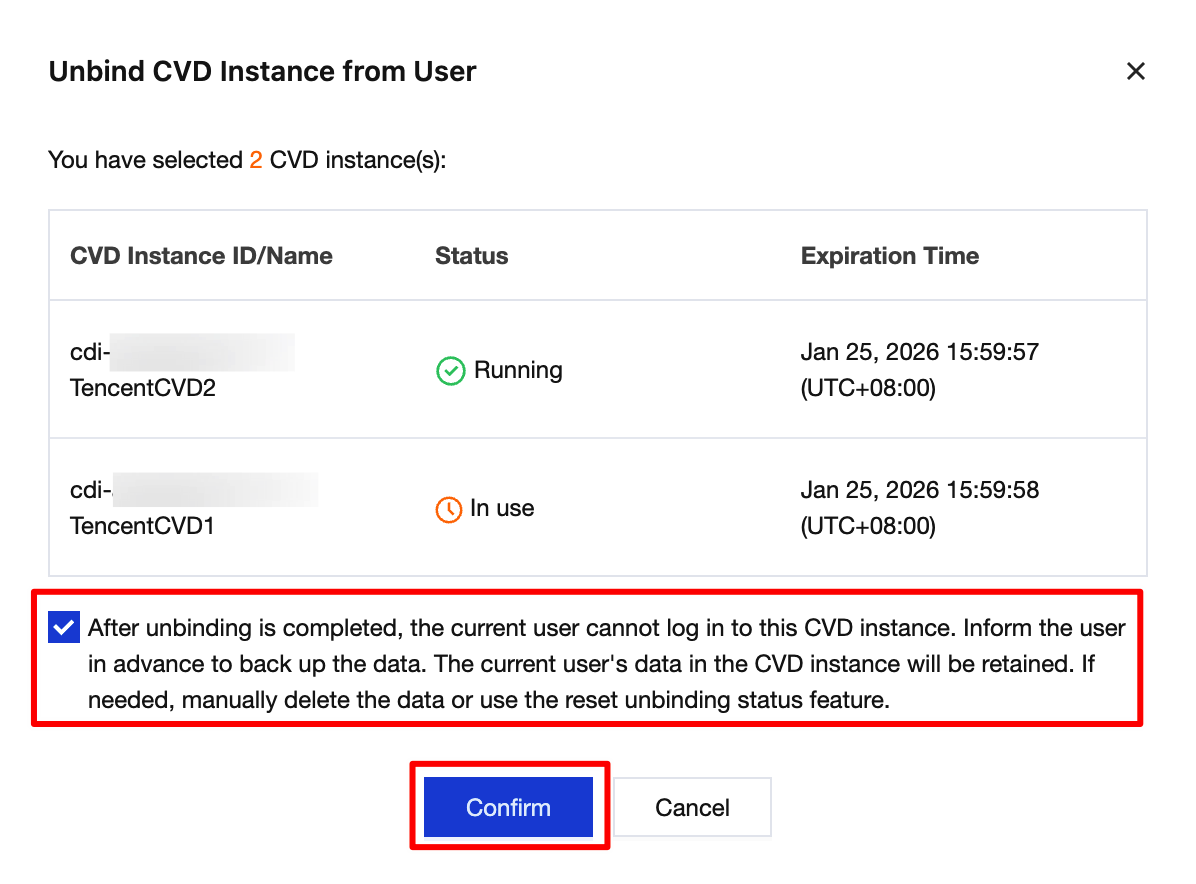Viewport: 1196px width, 884px height.
Task: Click the dialog title Unbind CVD Instance from User
Action: [262, 72]
